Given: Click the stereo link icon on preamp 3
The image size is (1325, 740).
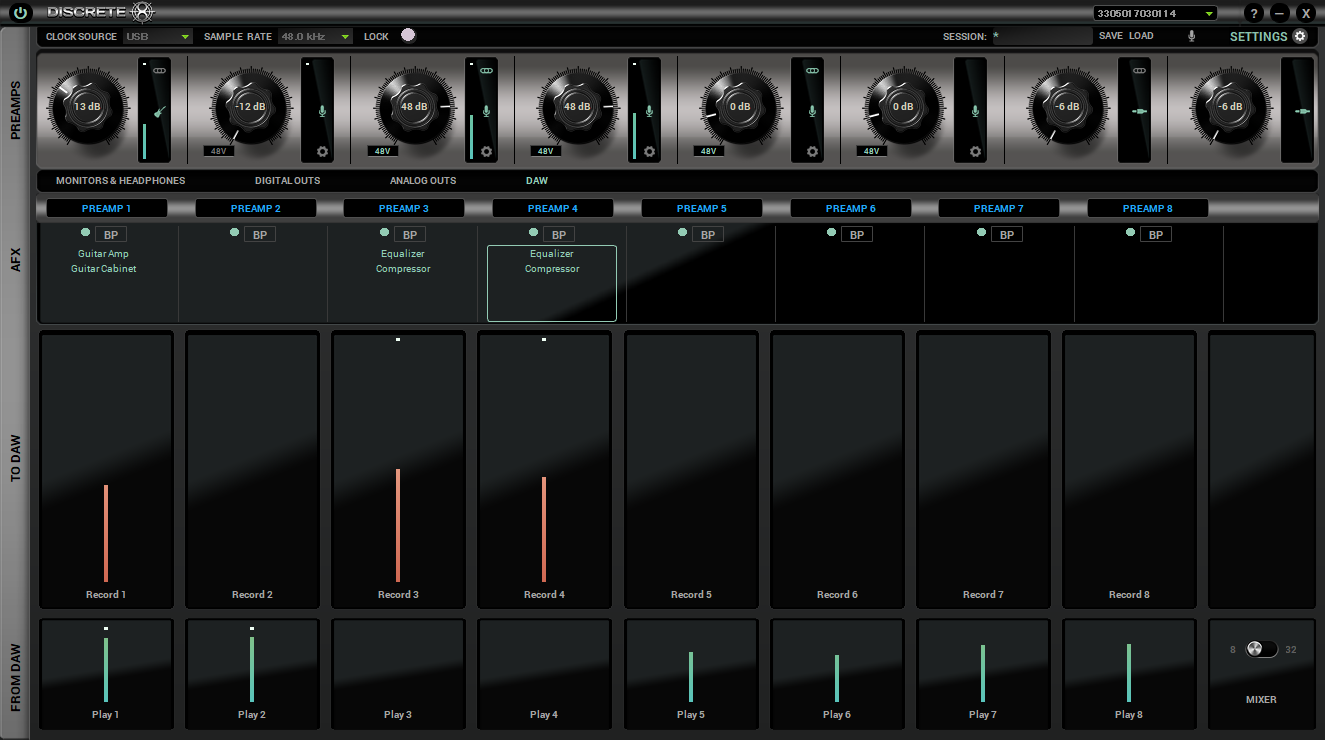Looking at the screenshot, I should click(x=486, y=71).
